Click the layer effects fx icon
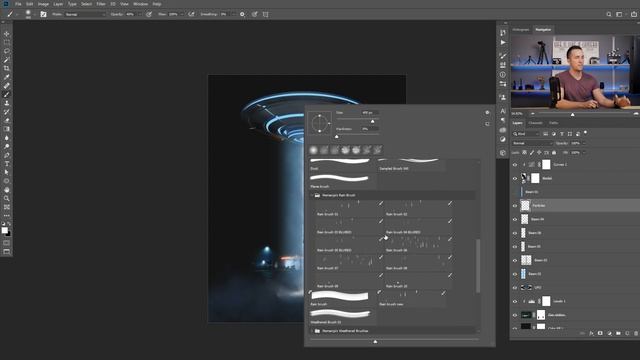The image size is (640, 360). [591, 333]
